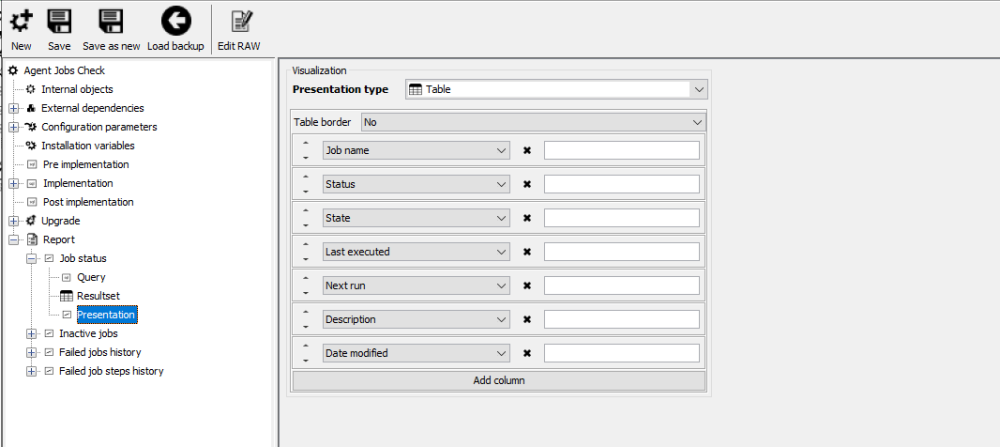
Task: Collapse the Report tree node
Action: point(14,240)
